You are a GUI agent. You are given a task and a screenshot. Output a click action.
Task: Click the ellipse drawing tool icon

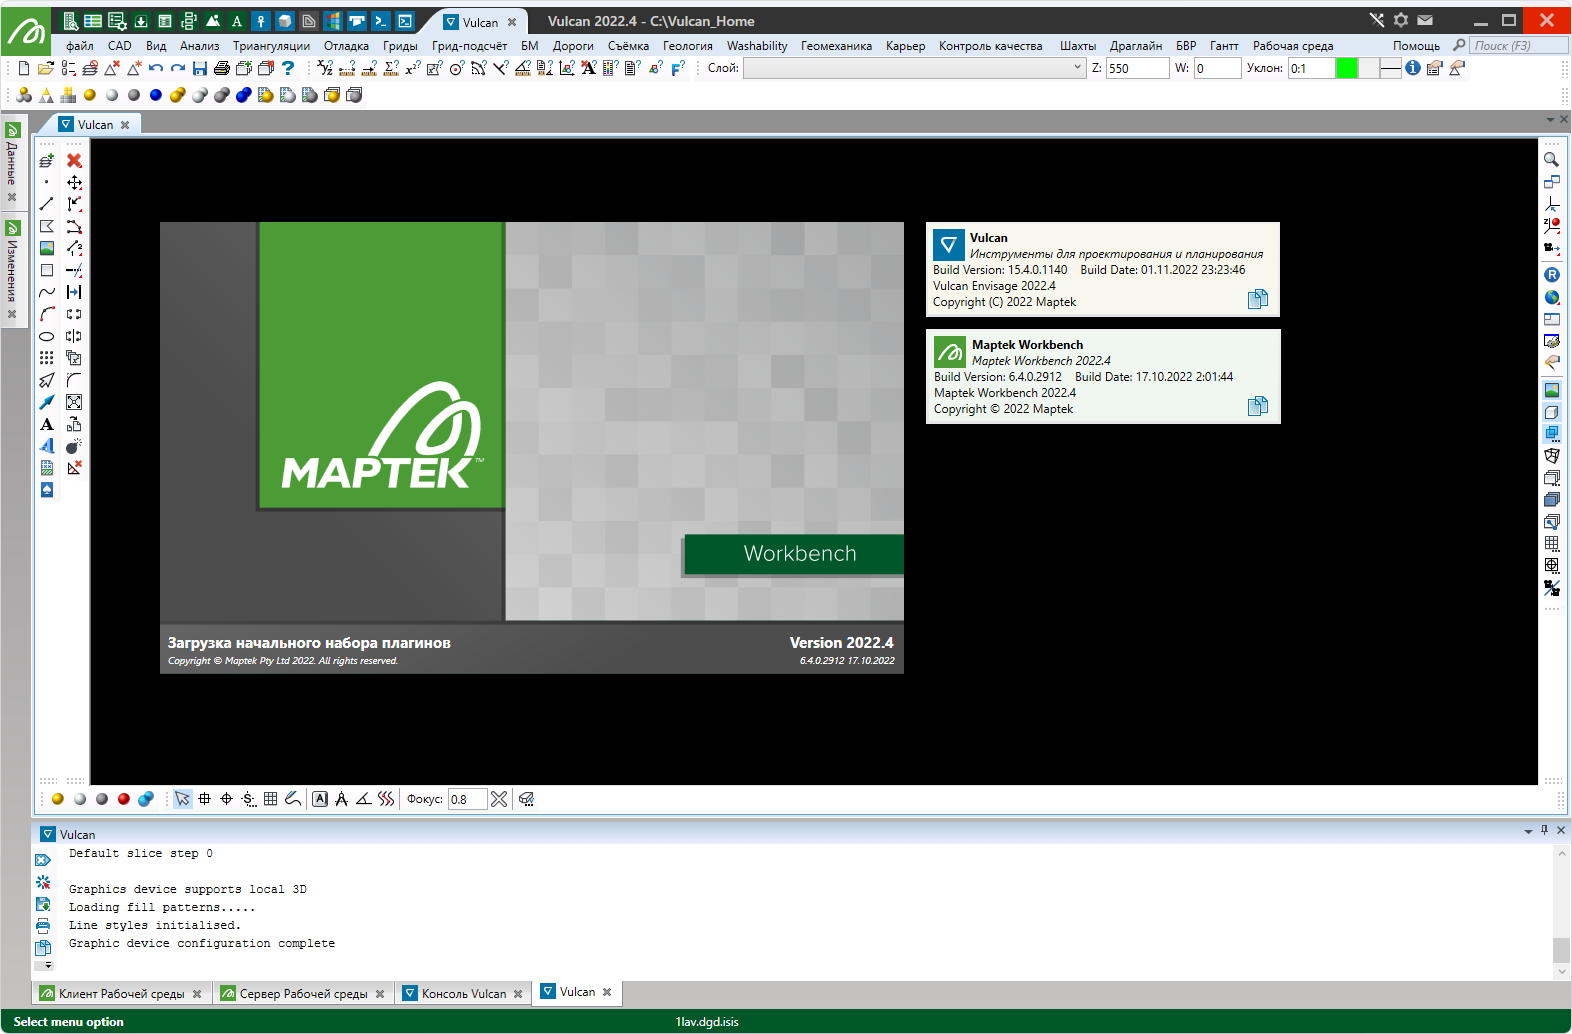coord(47,336)
